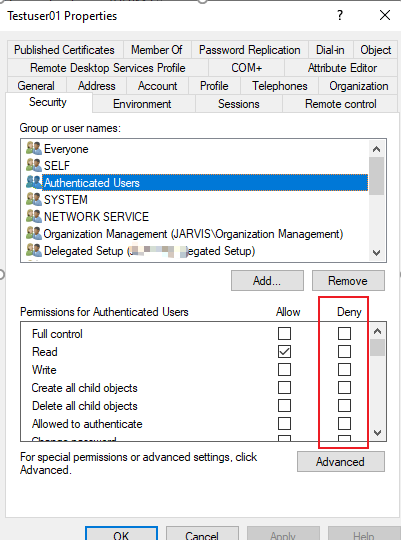Enable Allow for Write permission
The width and height of the screenshot is (402, 541).
(284, 370)
